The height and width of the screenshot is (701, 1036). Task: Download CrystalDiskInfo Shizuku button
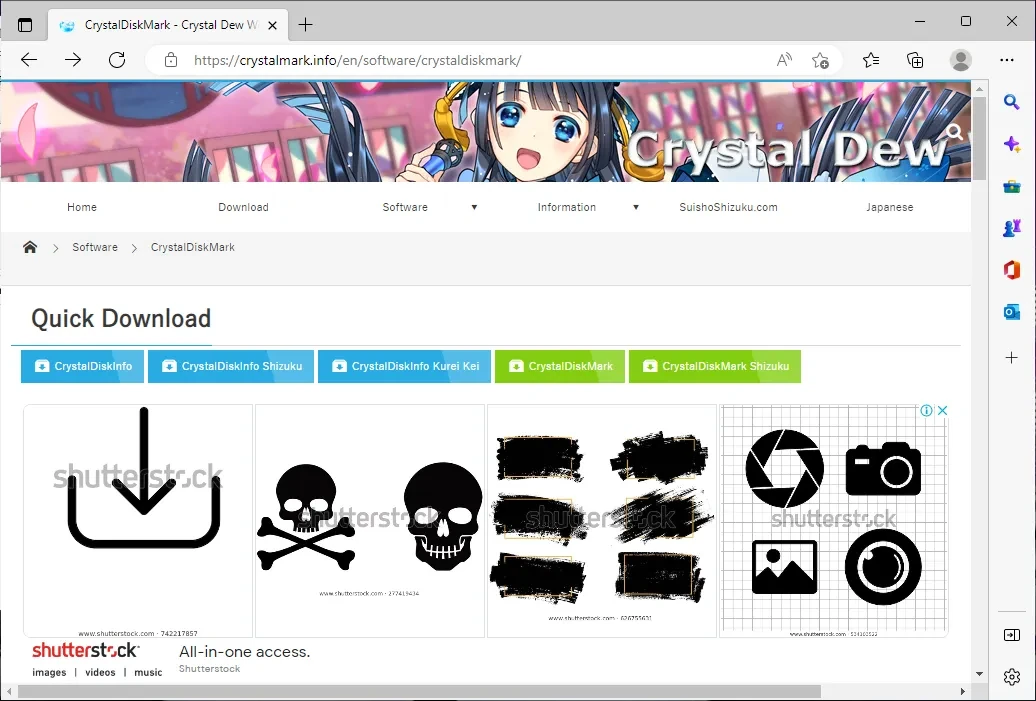coord(231,366)
